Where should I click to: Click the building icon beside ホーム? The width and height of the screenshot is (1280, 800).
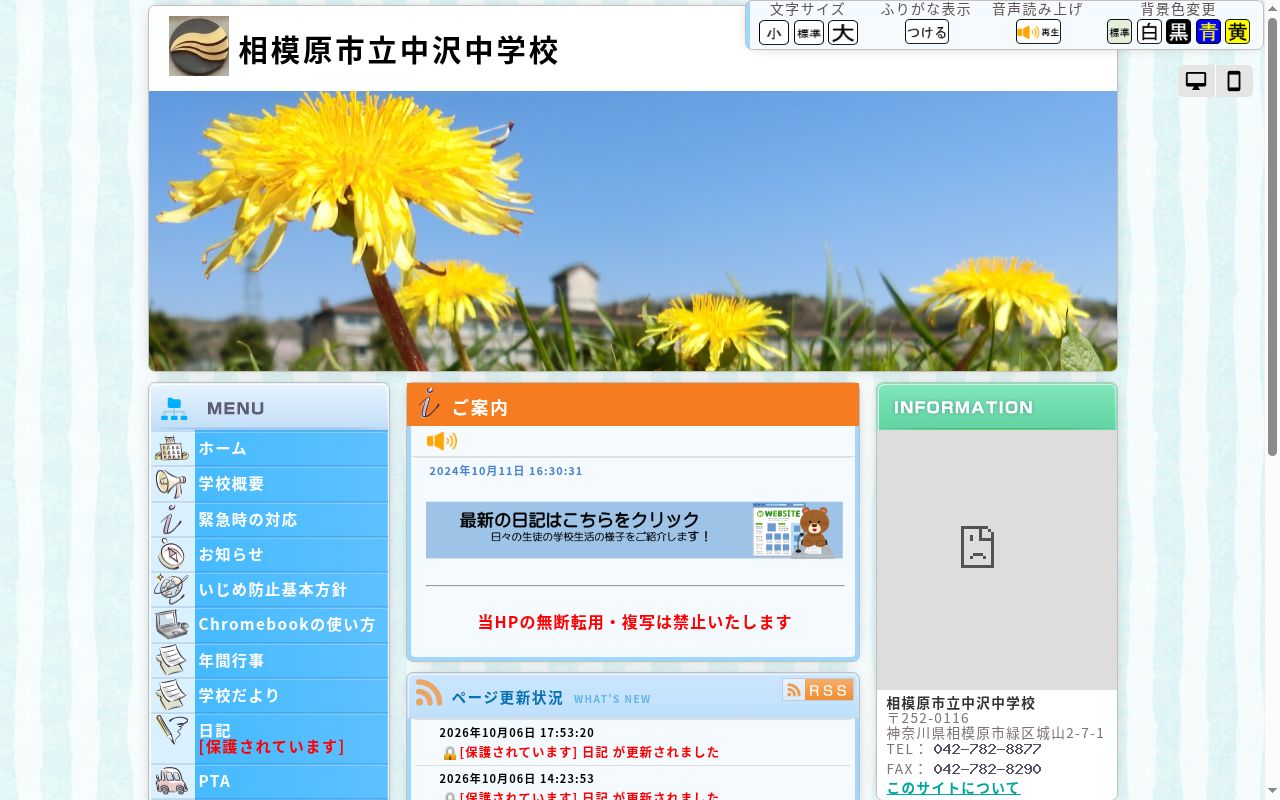point(172,448)
